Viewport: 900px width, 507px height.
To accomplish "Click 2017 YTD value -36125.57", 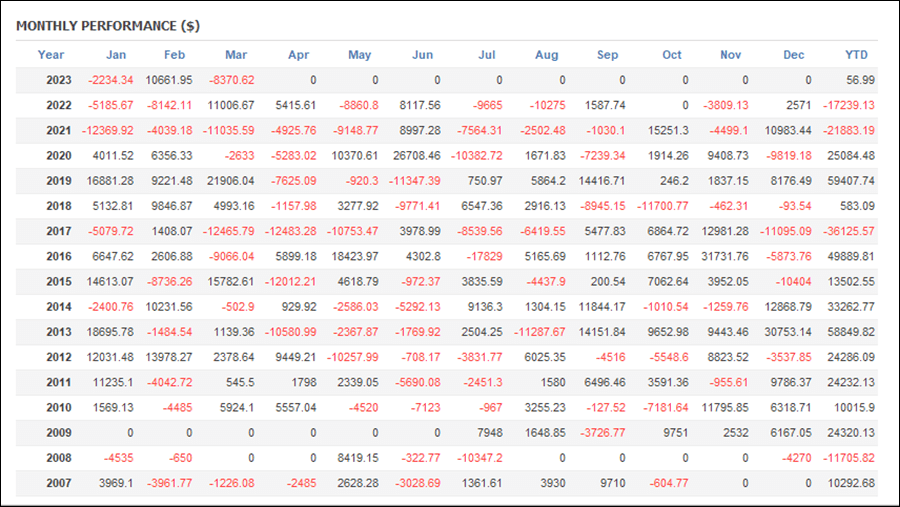I will (x=848, y=231).
